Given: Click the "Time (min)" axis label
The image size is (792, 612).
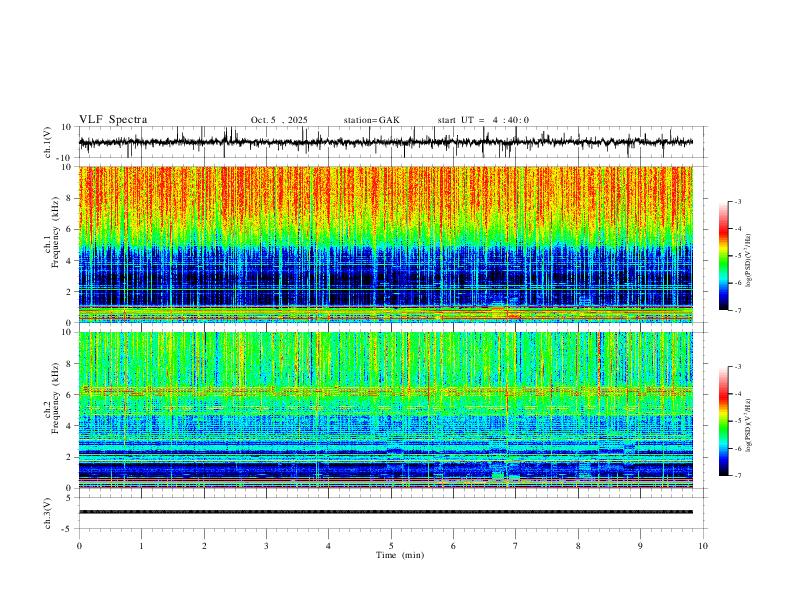Looking at the screenshot, I should click(400, 555).
